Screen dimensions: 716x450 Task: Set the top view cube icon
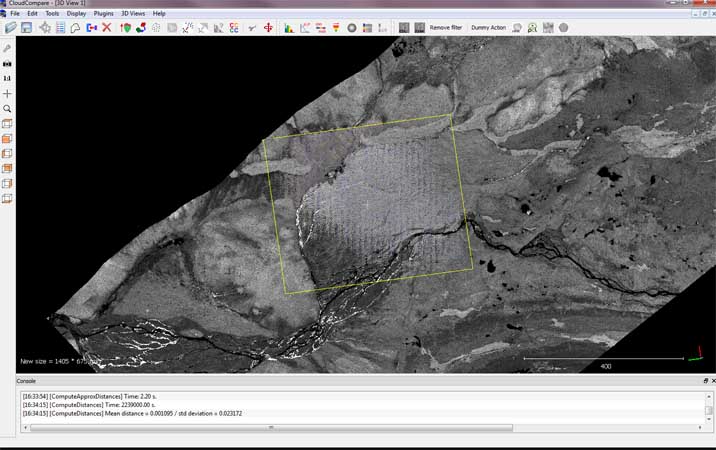[7, 124]
